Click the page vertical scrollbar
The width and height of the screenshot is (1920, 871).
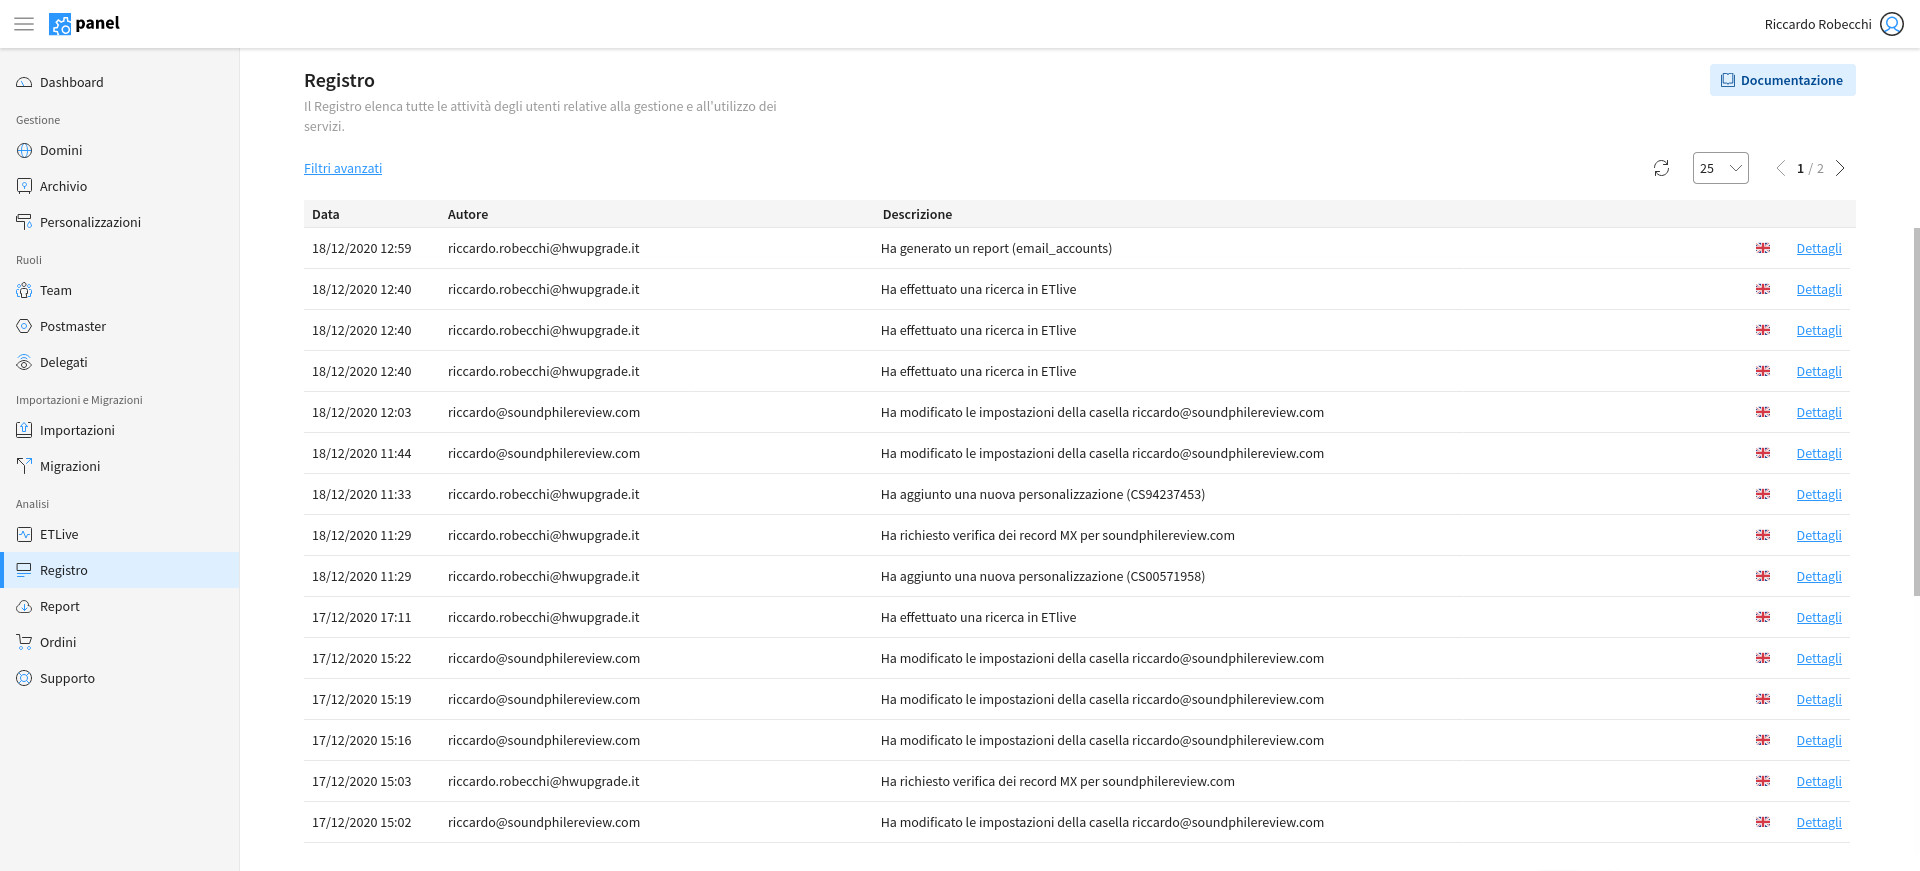click(x=1916, y=410)
